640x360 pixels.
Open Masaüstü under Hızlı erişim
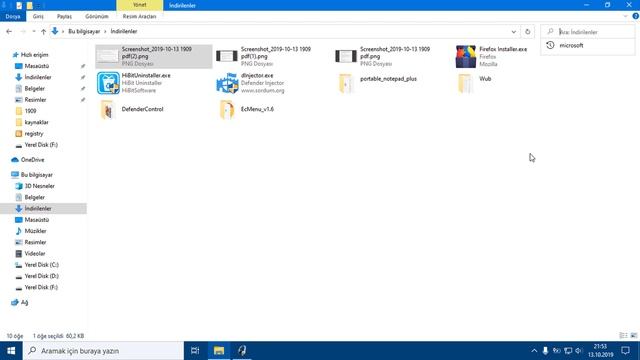tap(37, 66)
